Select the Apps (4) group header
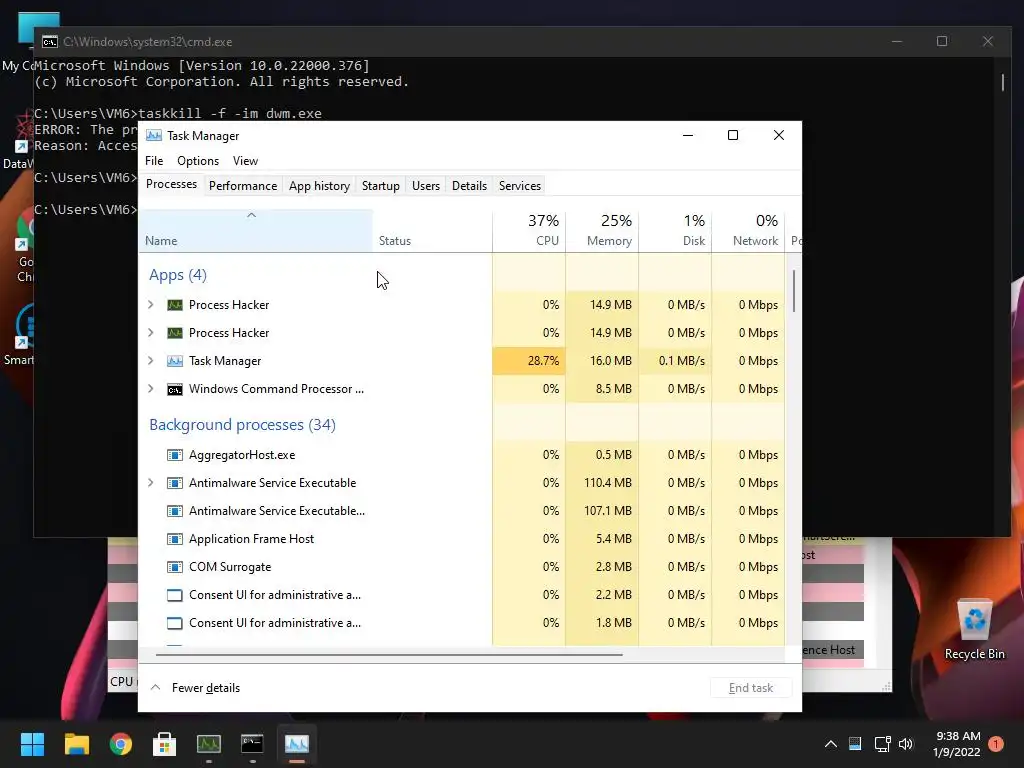The image size is (1024, 768). [178, 275]
